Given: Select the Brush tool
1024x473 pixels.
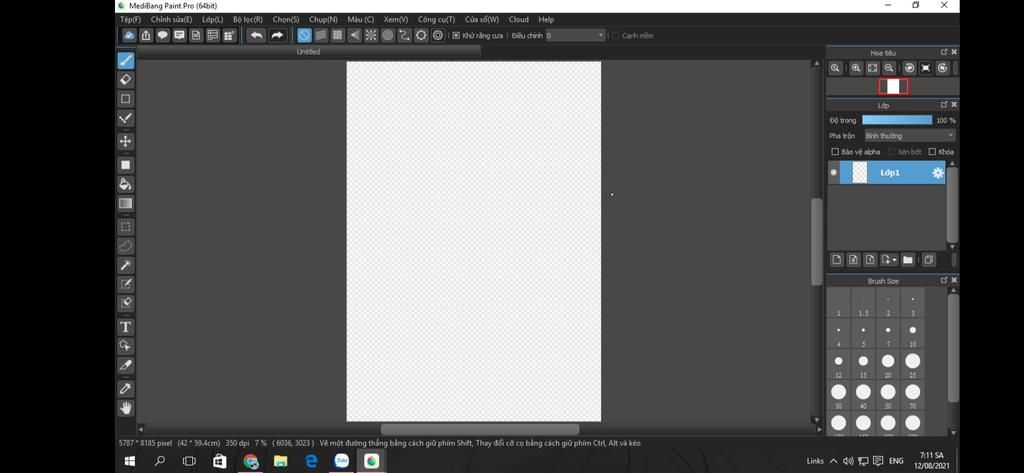Looking at the screenshot, I should point(125,61).
